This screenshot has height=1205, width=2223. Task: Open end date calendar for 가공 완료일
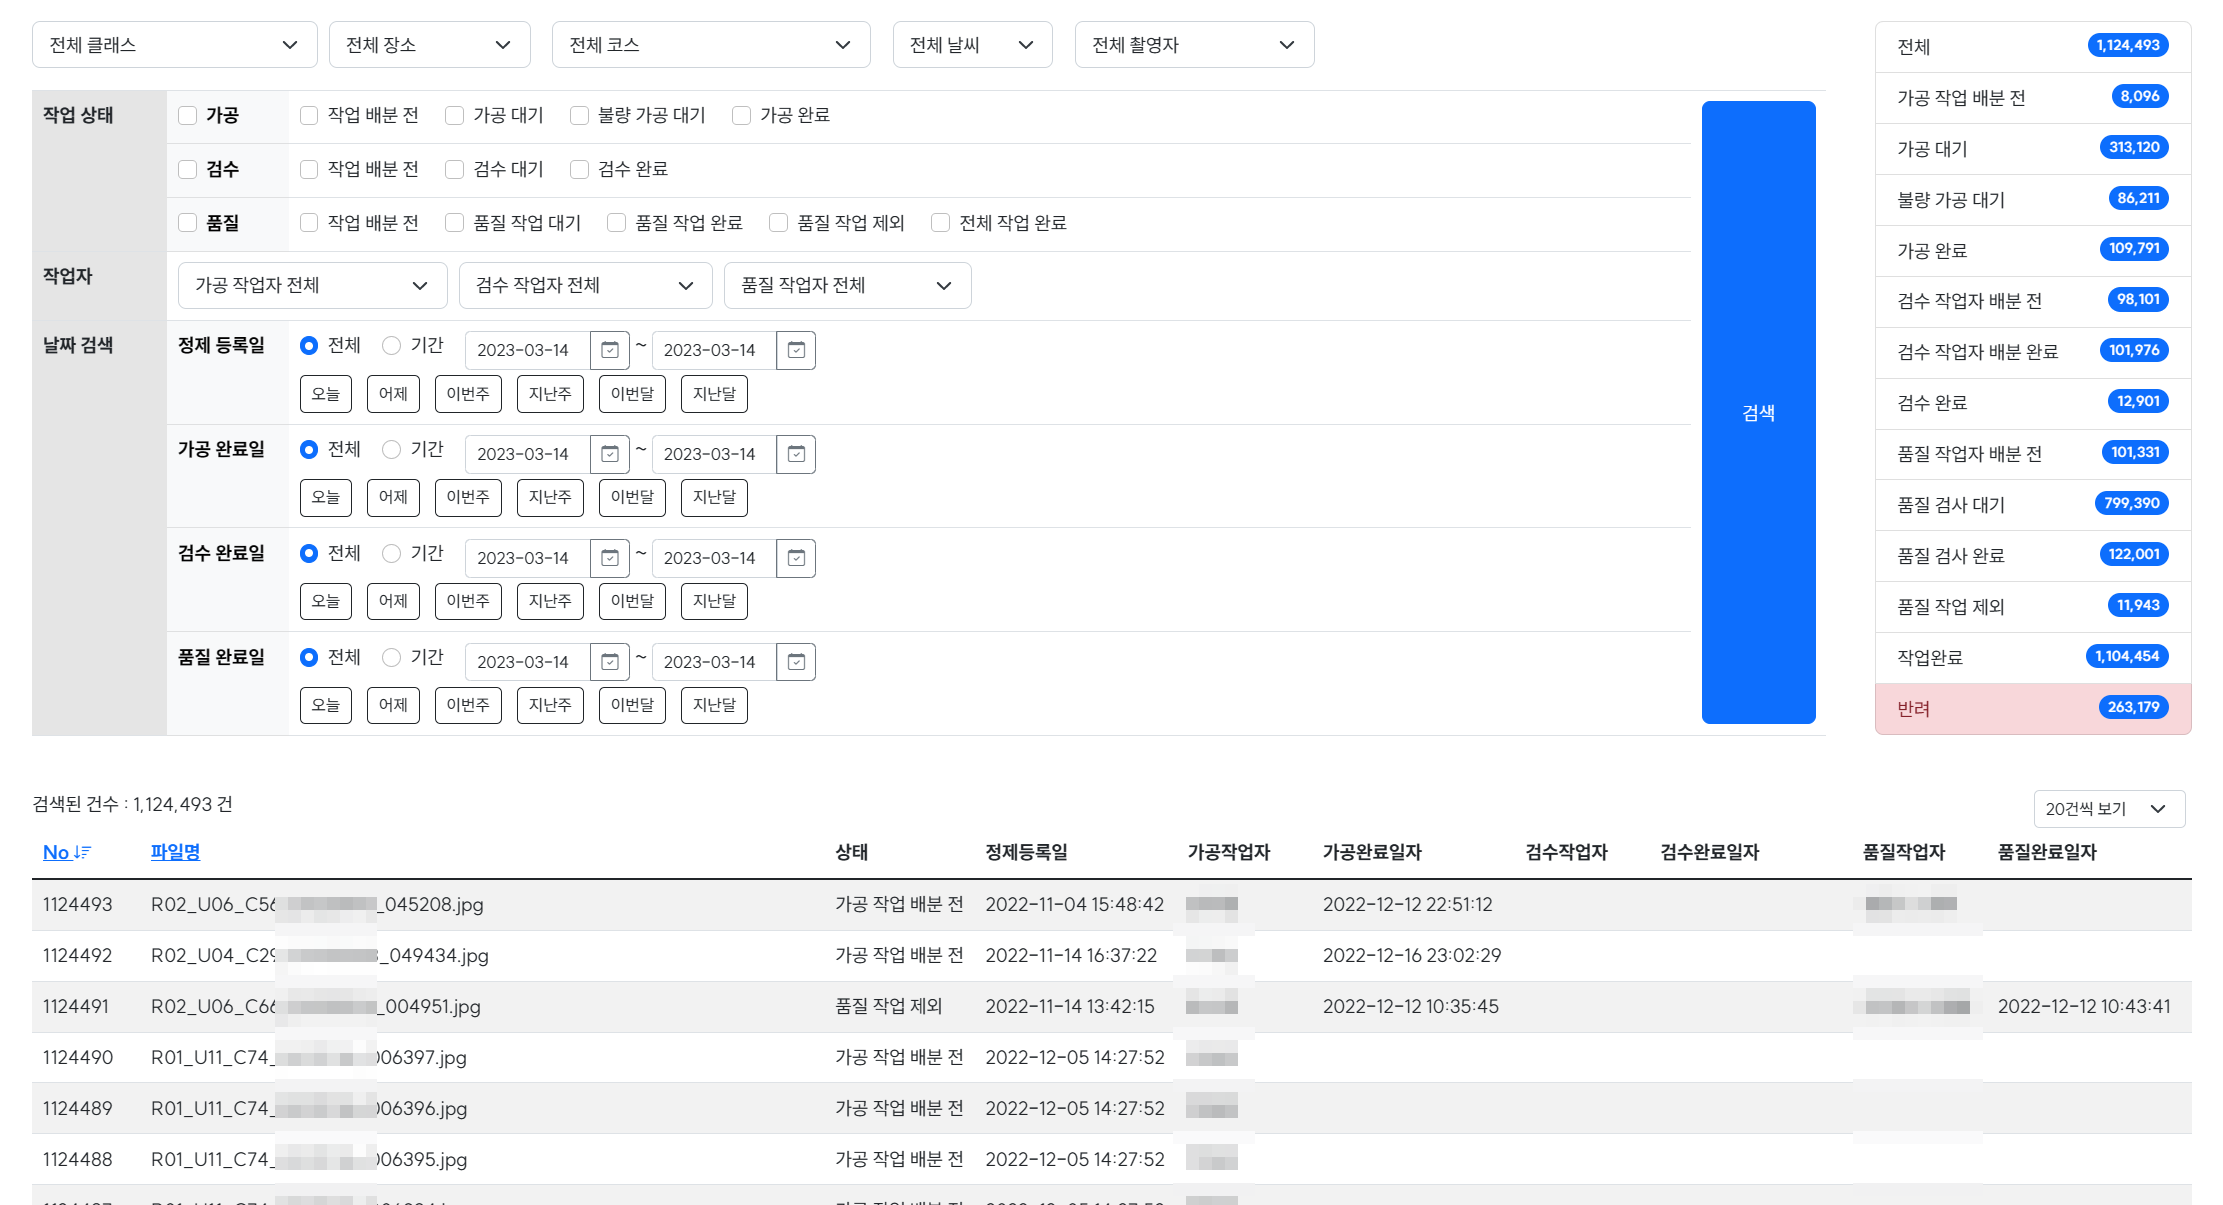coord(796,454)
